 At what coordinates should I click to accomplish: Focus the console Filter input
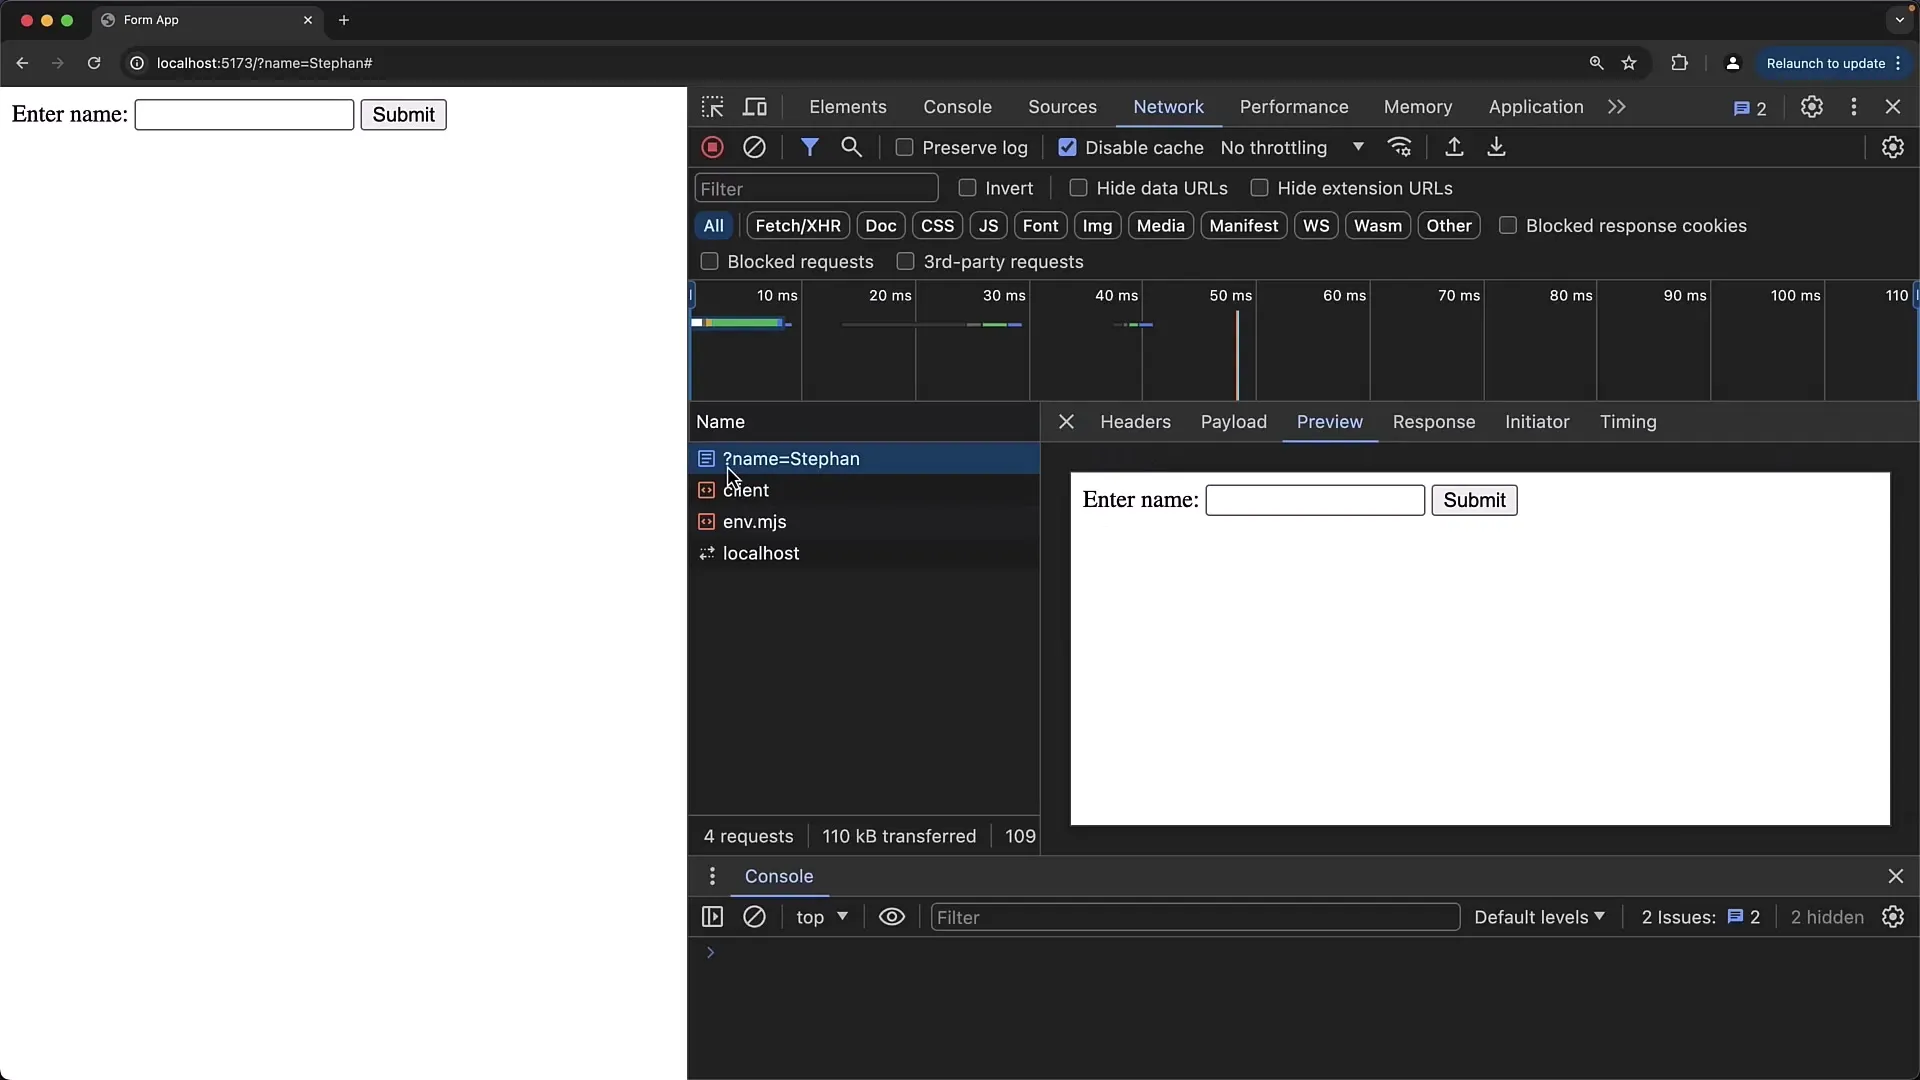[x=1195, y=917]
